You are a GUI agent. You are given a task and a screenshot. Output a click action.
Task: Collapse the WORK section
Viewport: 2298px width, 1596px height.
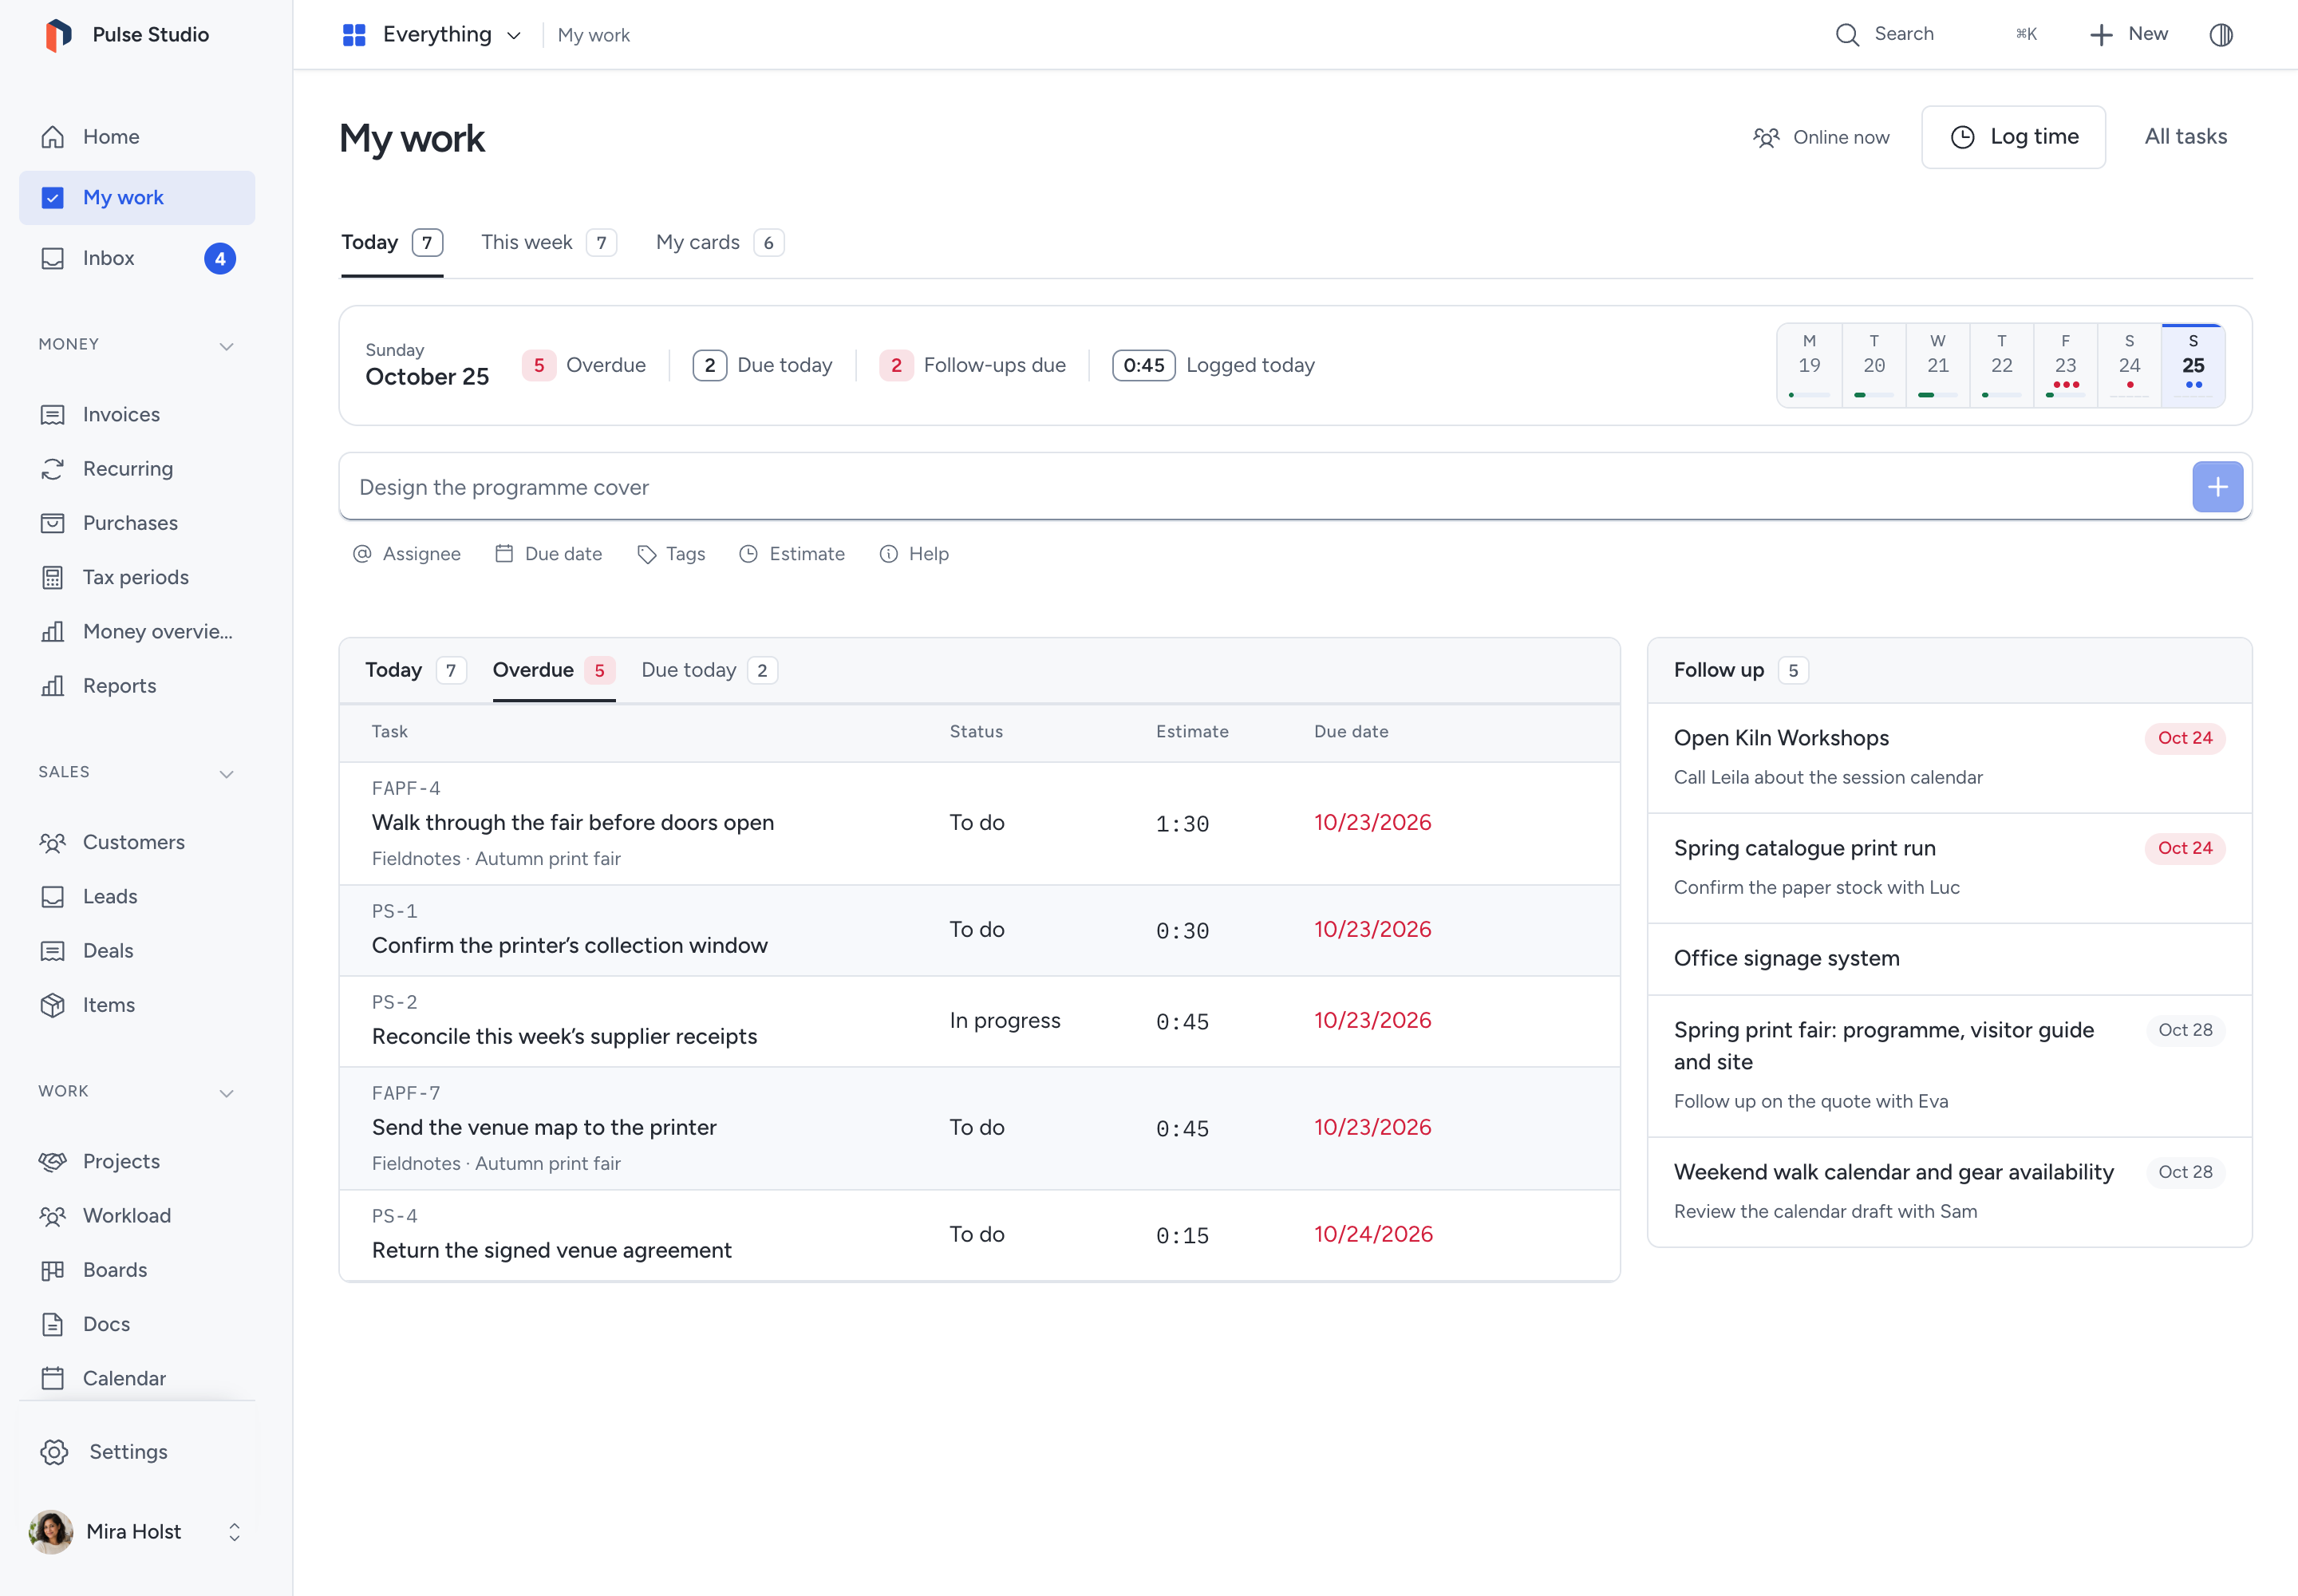click(227, 1092)
